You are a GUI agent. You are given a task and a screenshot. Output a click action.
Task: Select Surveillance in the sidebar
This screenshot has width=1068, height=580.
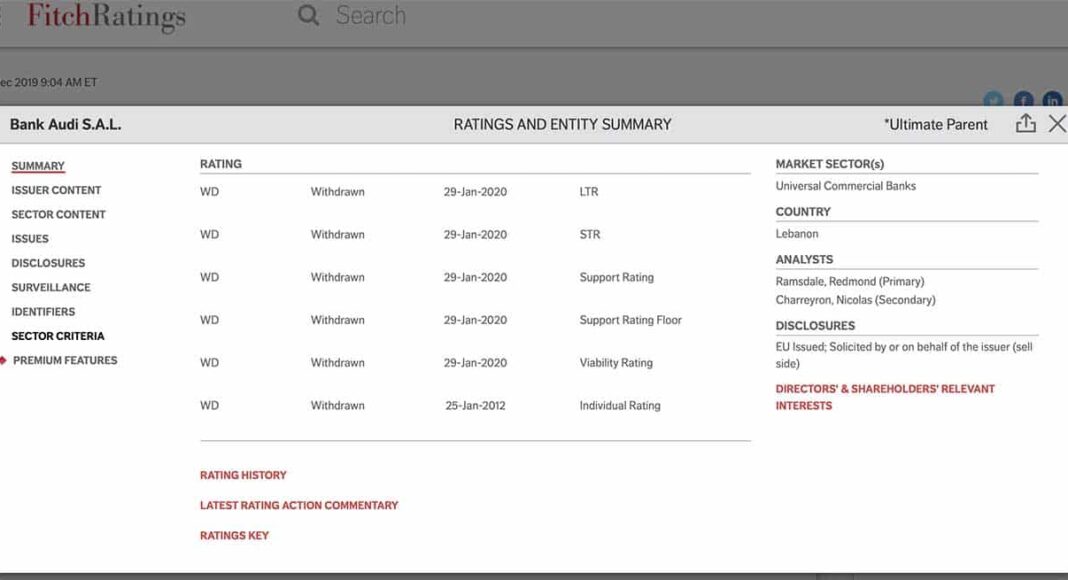[51, 288]
